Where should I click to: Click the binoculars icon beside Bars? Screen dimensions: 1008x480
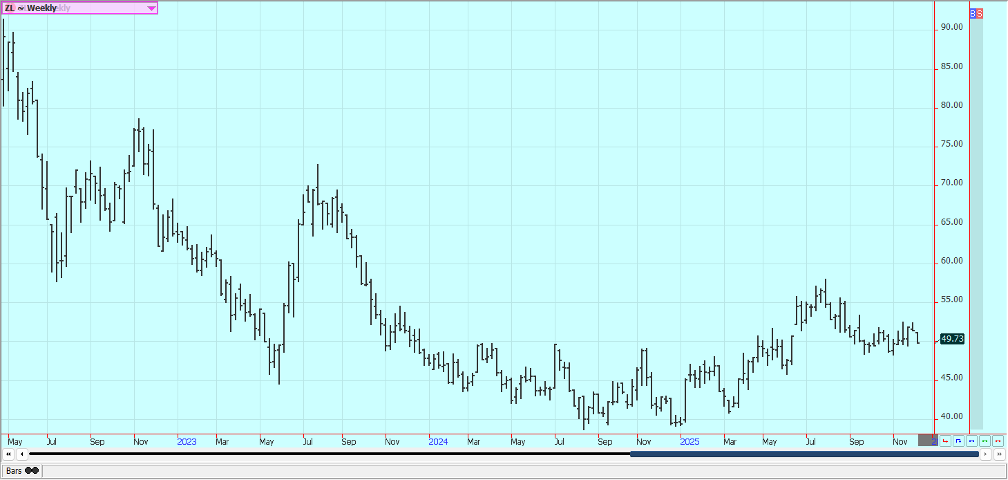point(32,470)
